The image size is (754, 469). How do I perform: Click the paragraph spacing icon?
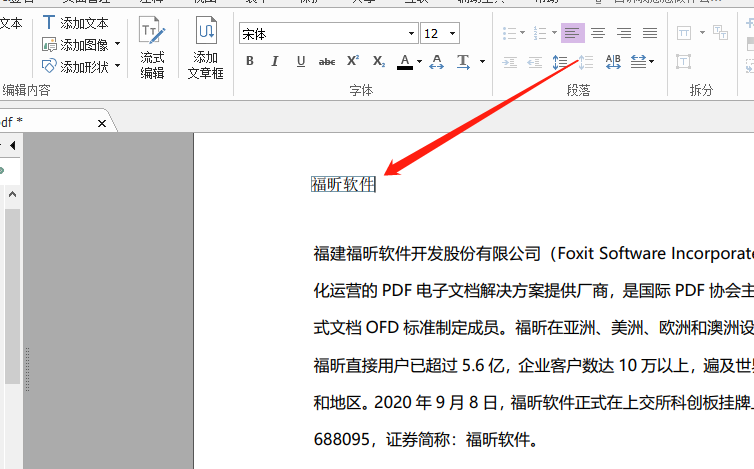pos(586,62)
